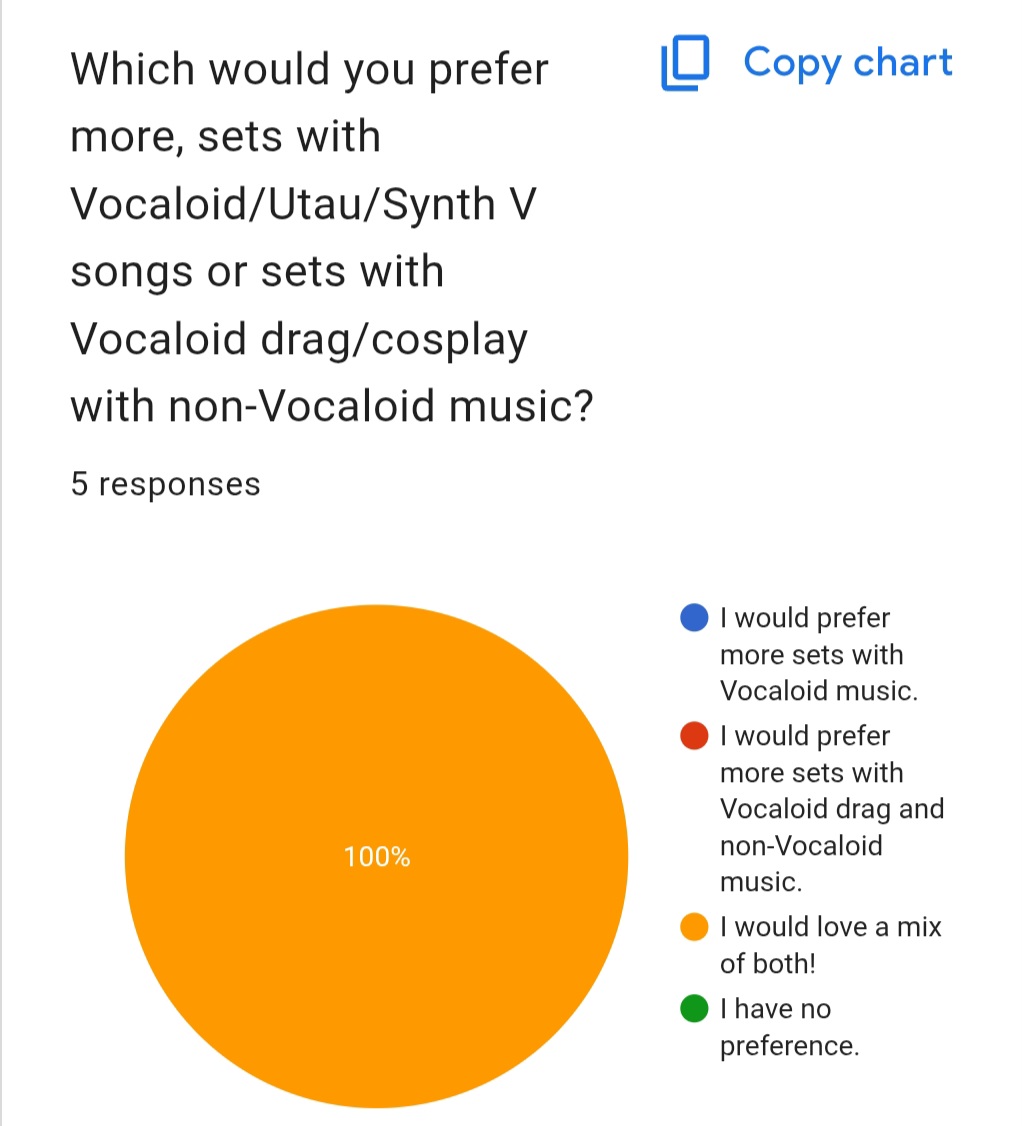This screenshot has height=1126, width=1022.
Task: Click the '5 responses' text
Action: click(x=165, y=484)
